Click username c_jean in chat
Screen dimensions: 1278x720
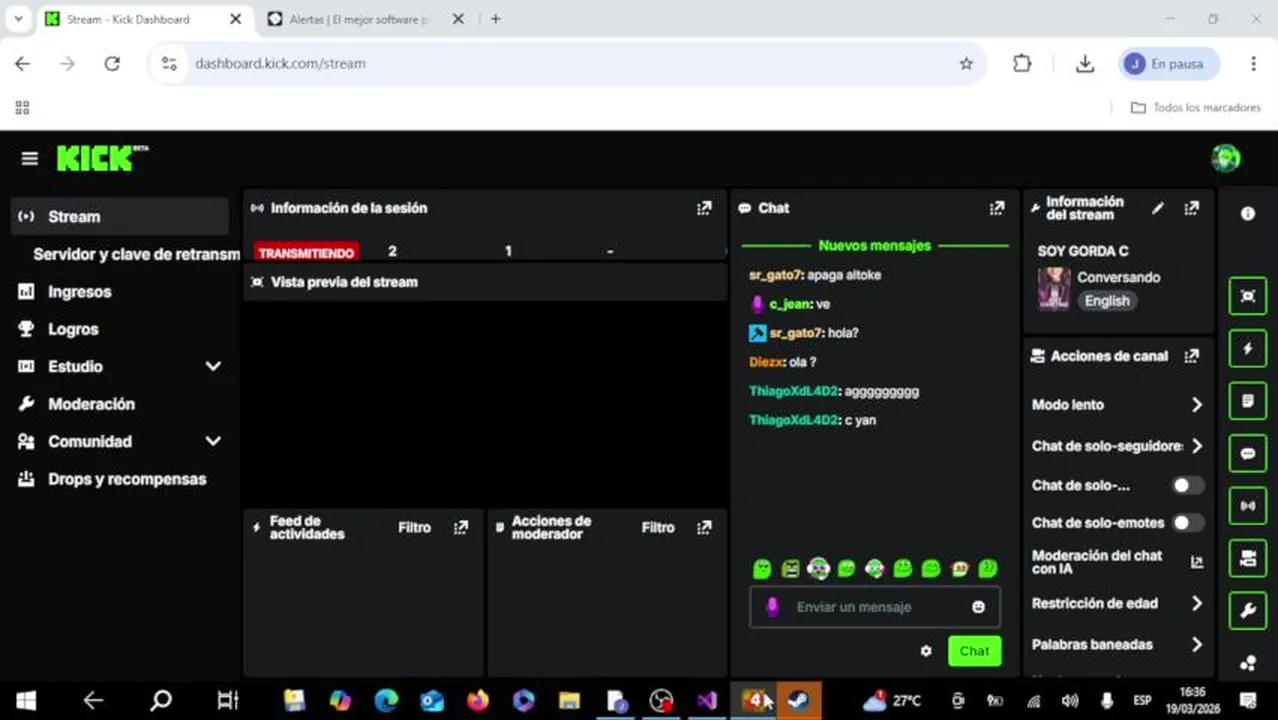(790, 304)
